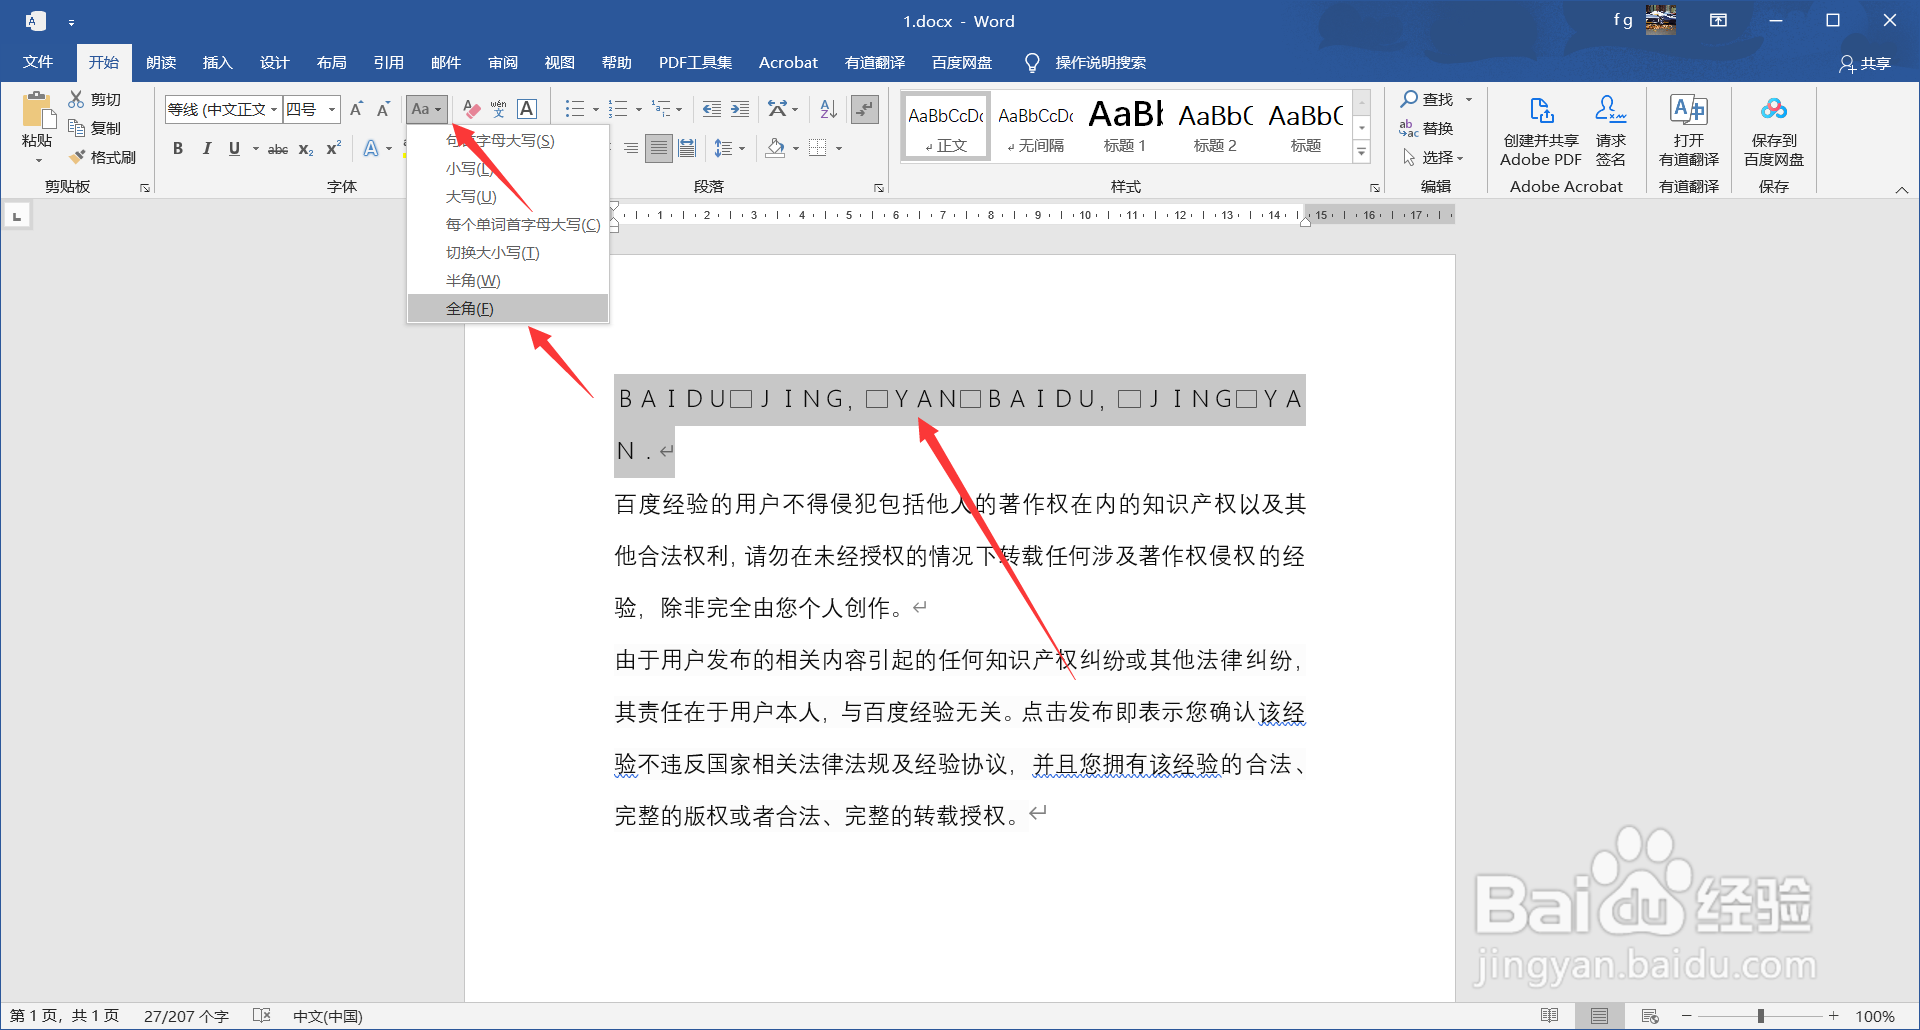Click the Replace (替换) button
This screenshot has width=1920, height=1030.
tap(1426, 128)
